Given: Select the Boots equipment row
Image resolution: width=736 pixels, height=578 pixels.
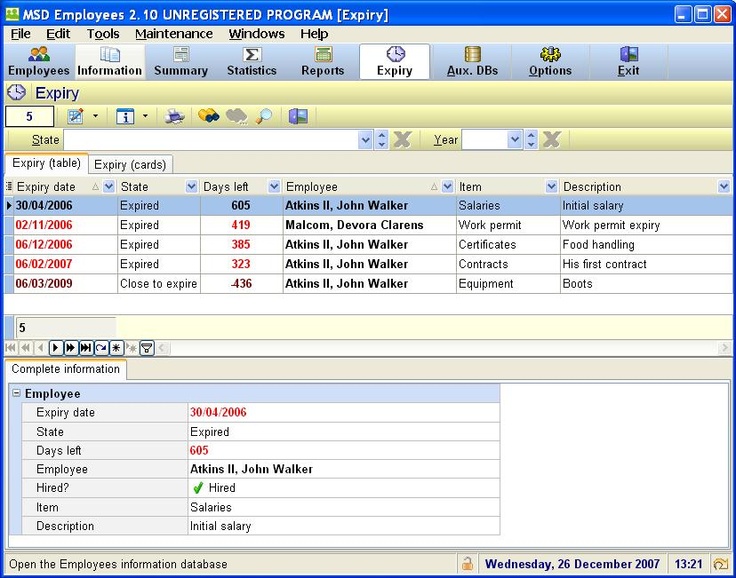Looking at the screenshot, I should pos(368,284).
